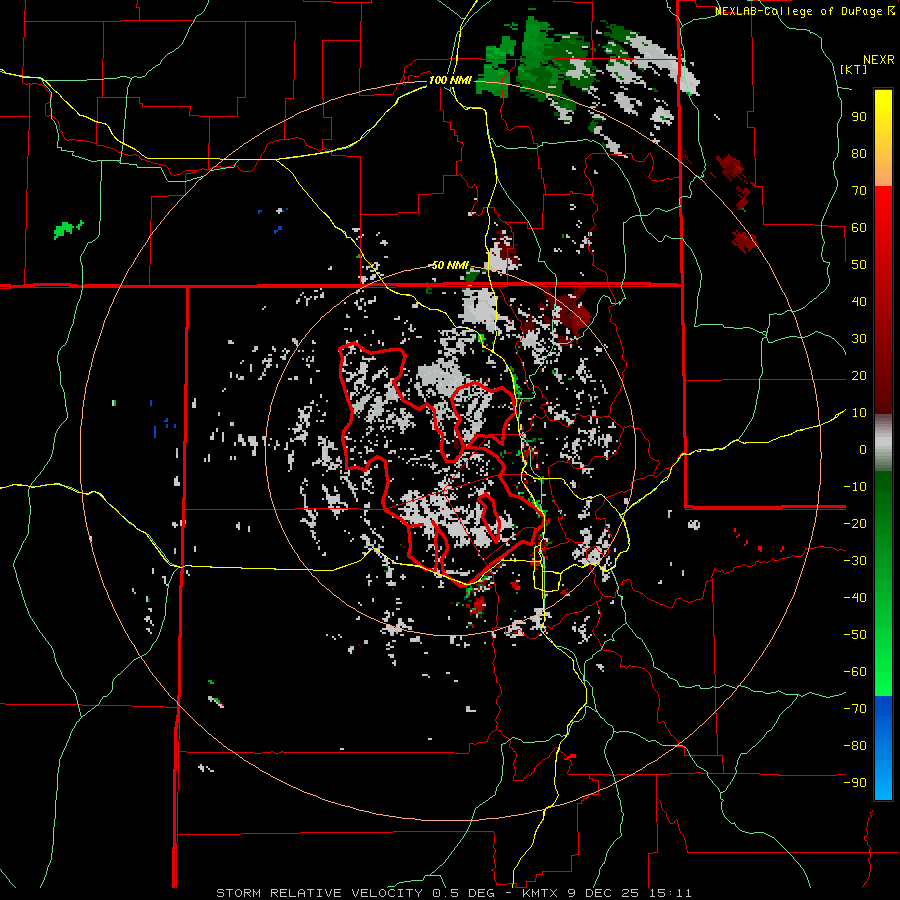Select the 20 value on velocity scale
Screen dimensions: 900x900
(859, 376)
